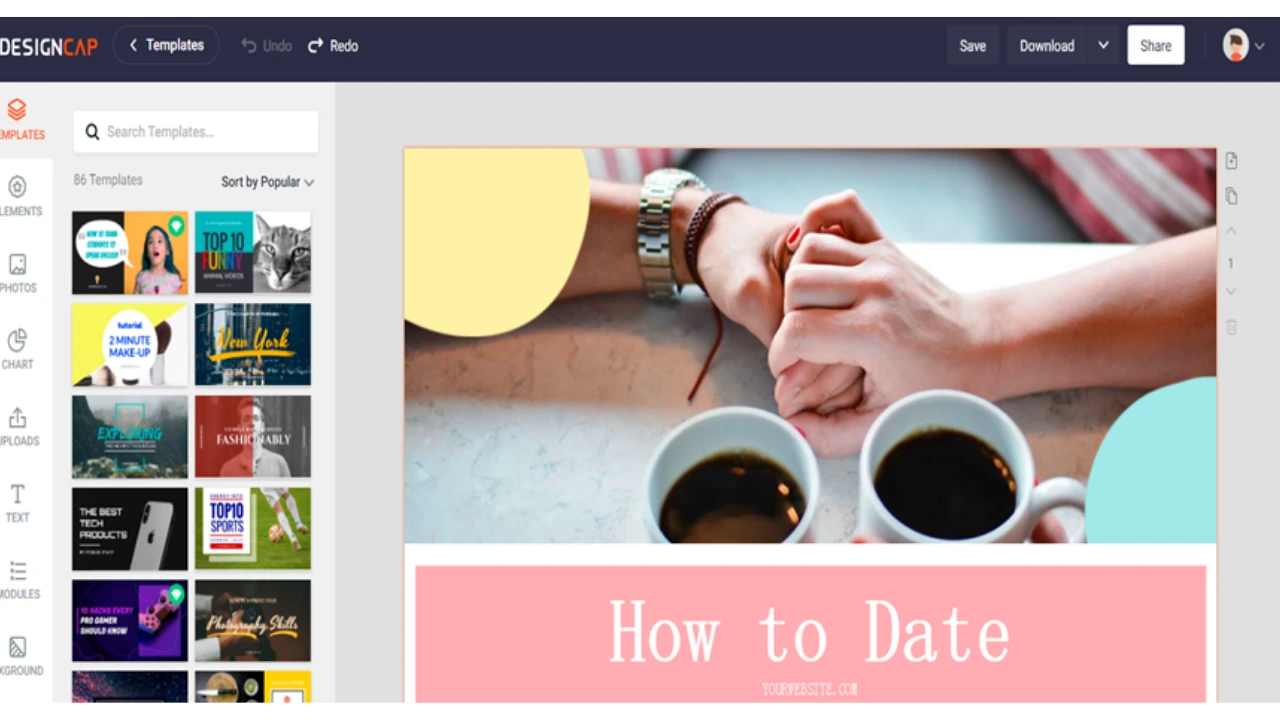1280x720 pixels.
Task: Open the Chart sidebar tab
Action: [17, 350]
